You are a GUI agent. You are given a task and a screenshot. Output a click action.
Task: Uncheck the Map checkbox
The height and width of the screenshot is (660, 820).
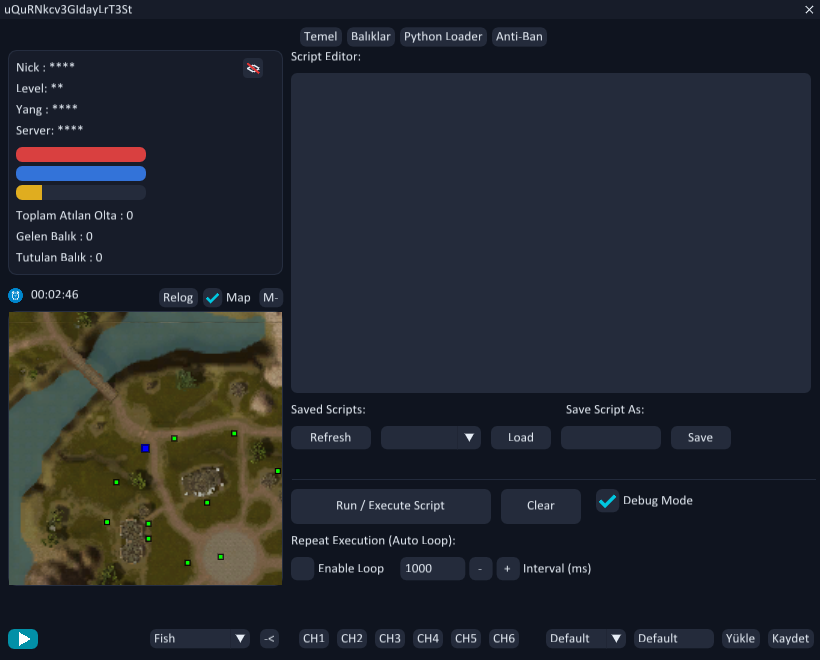tap(212, 298)
